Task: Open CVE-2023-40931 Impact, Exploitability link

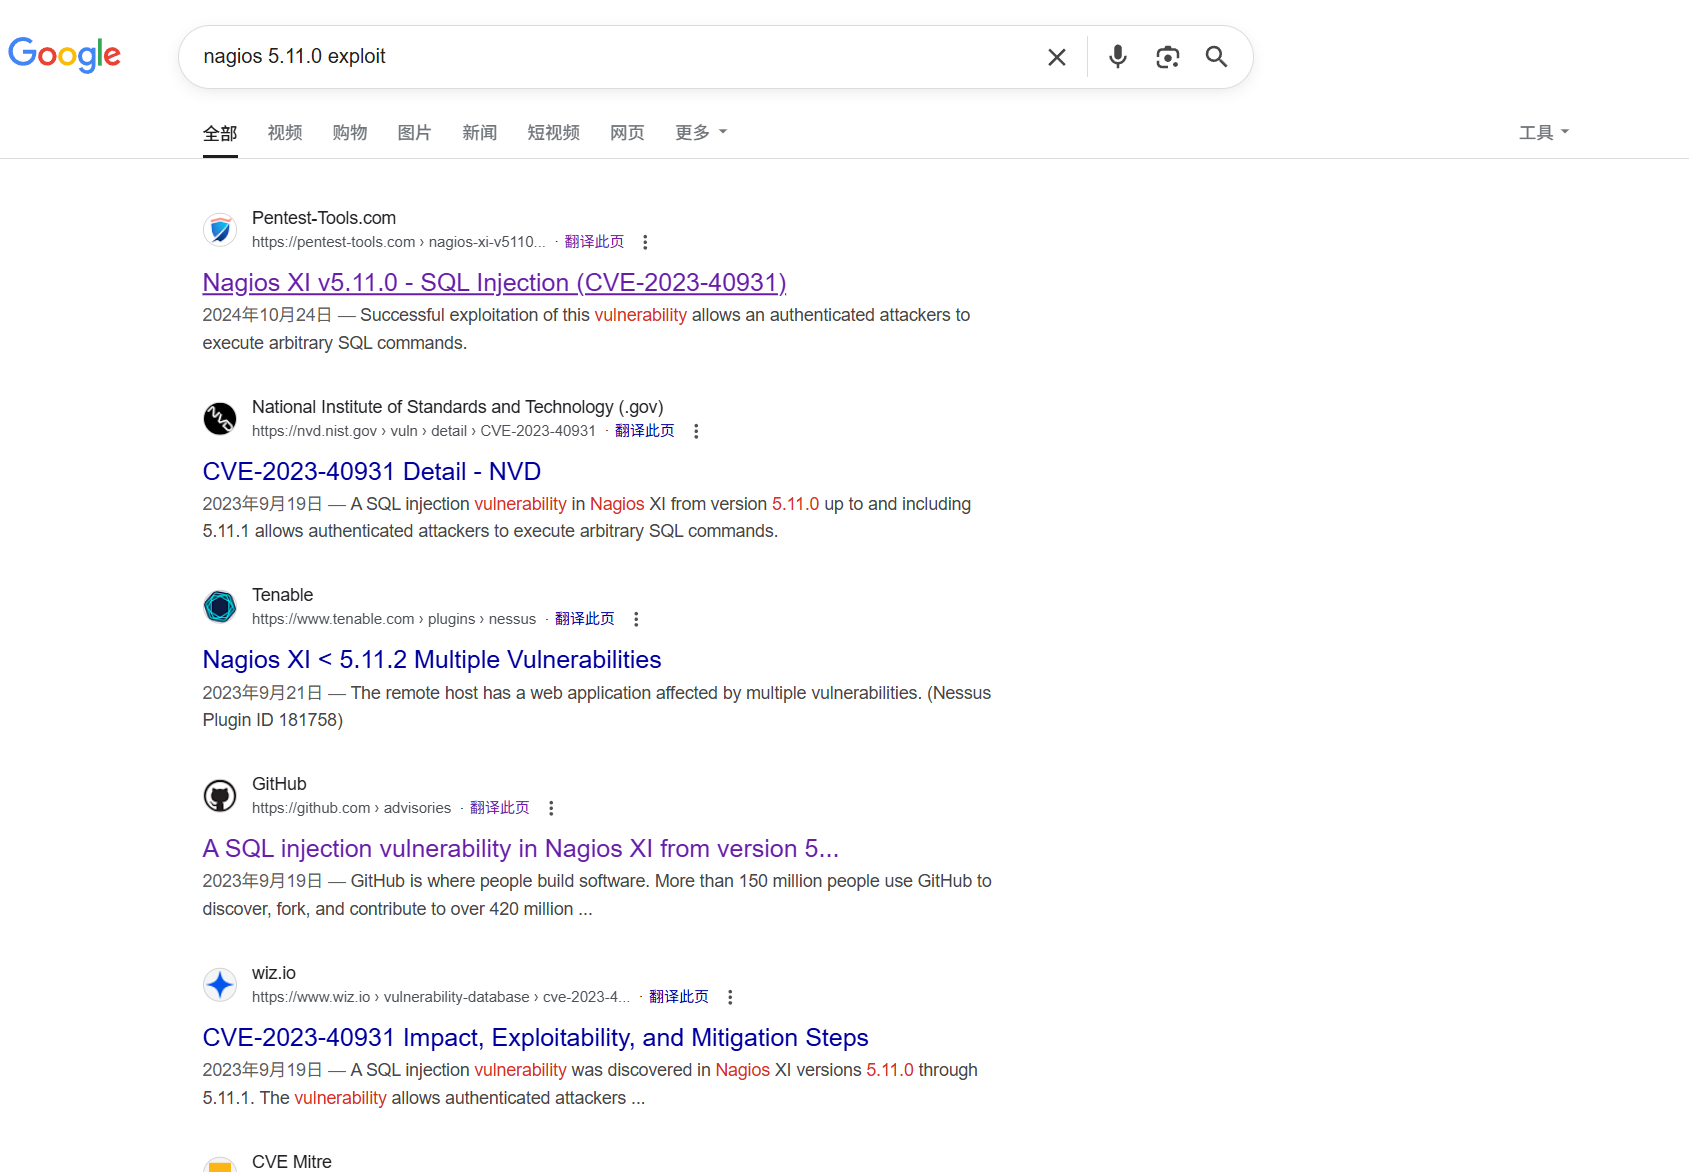Action: [x=536, y=1038]
